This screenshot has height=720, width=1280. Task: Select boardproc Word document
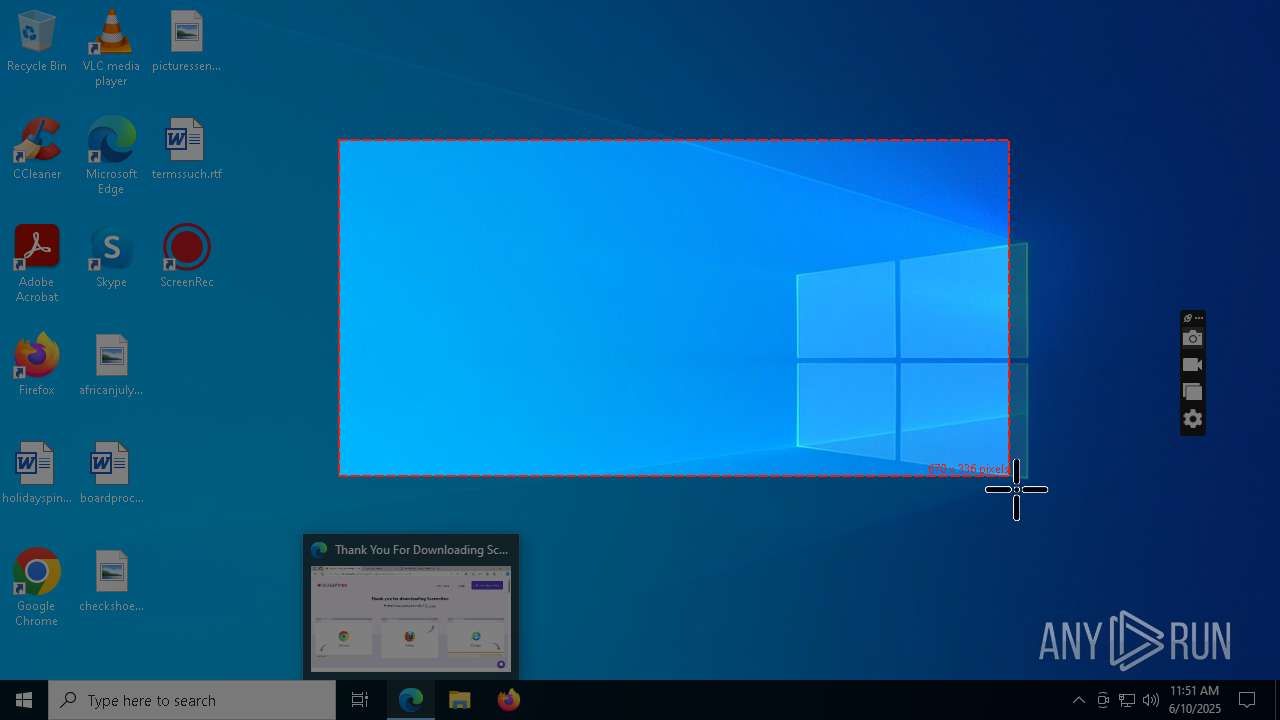click(x=111, y=474)
